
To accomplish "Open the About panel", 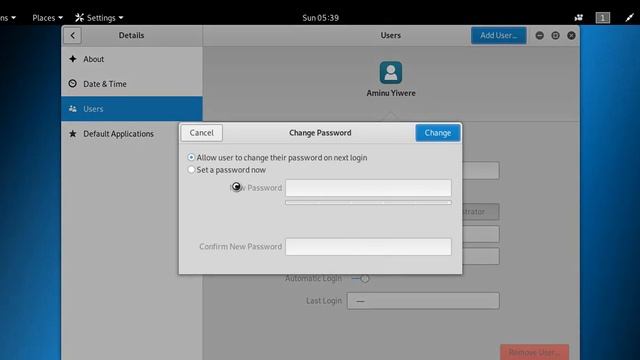I will point(132,59).
